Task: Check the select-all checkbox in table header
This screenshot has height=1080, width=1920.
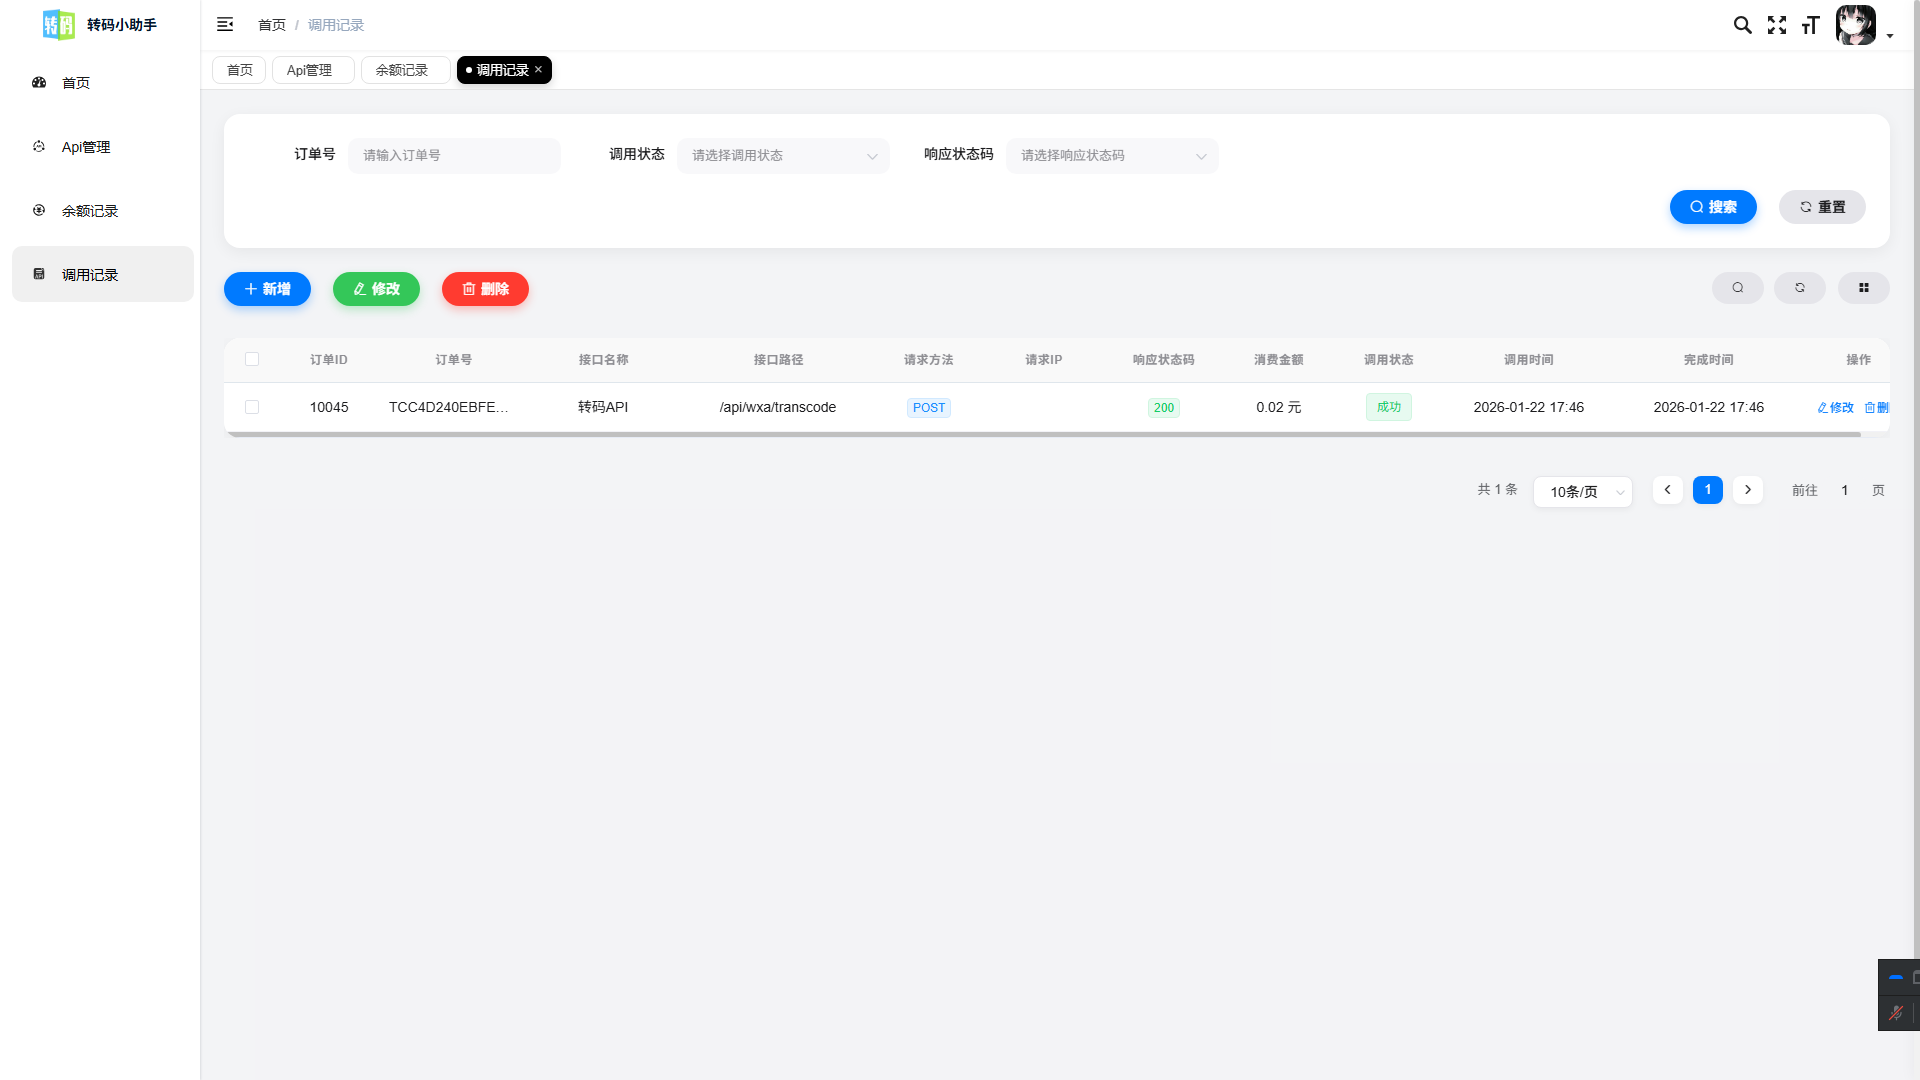Action: (x=252, y=359)
